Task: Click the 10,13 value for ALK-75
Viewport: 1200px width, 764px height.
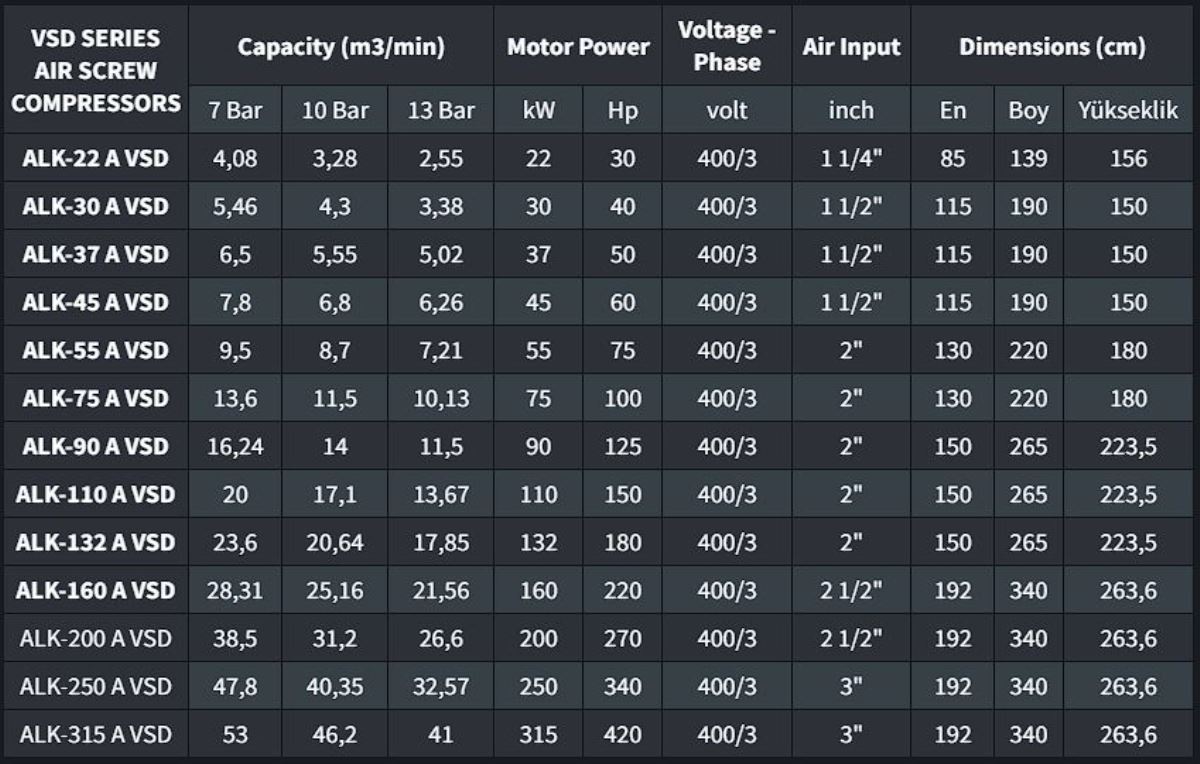Action: tap(441, 398)
